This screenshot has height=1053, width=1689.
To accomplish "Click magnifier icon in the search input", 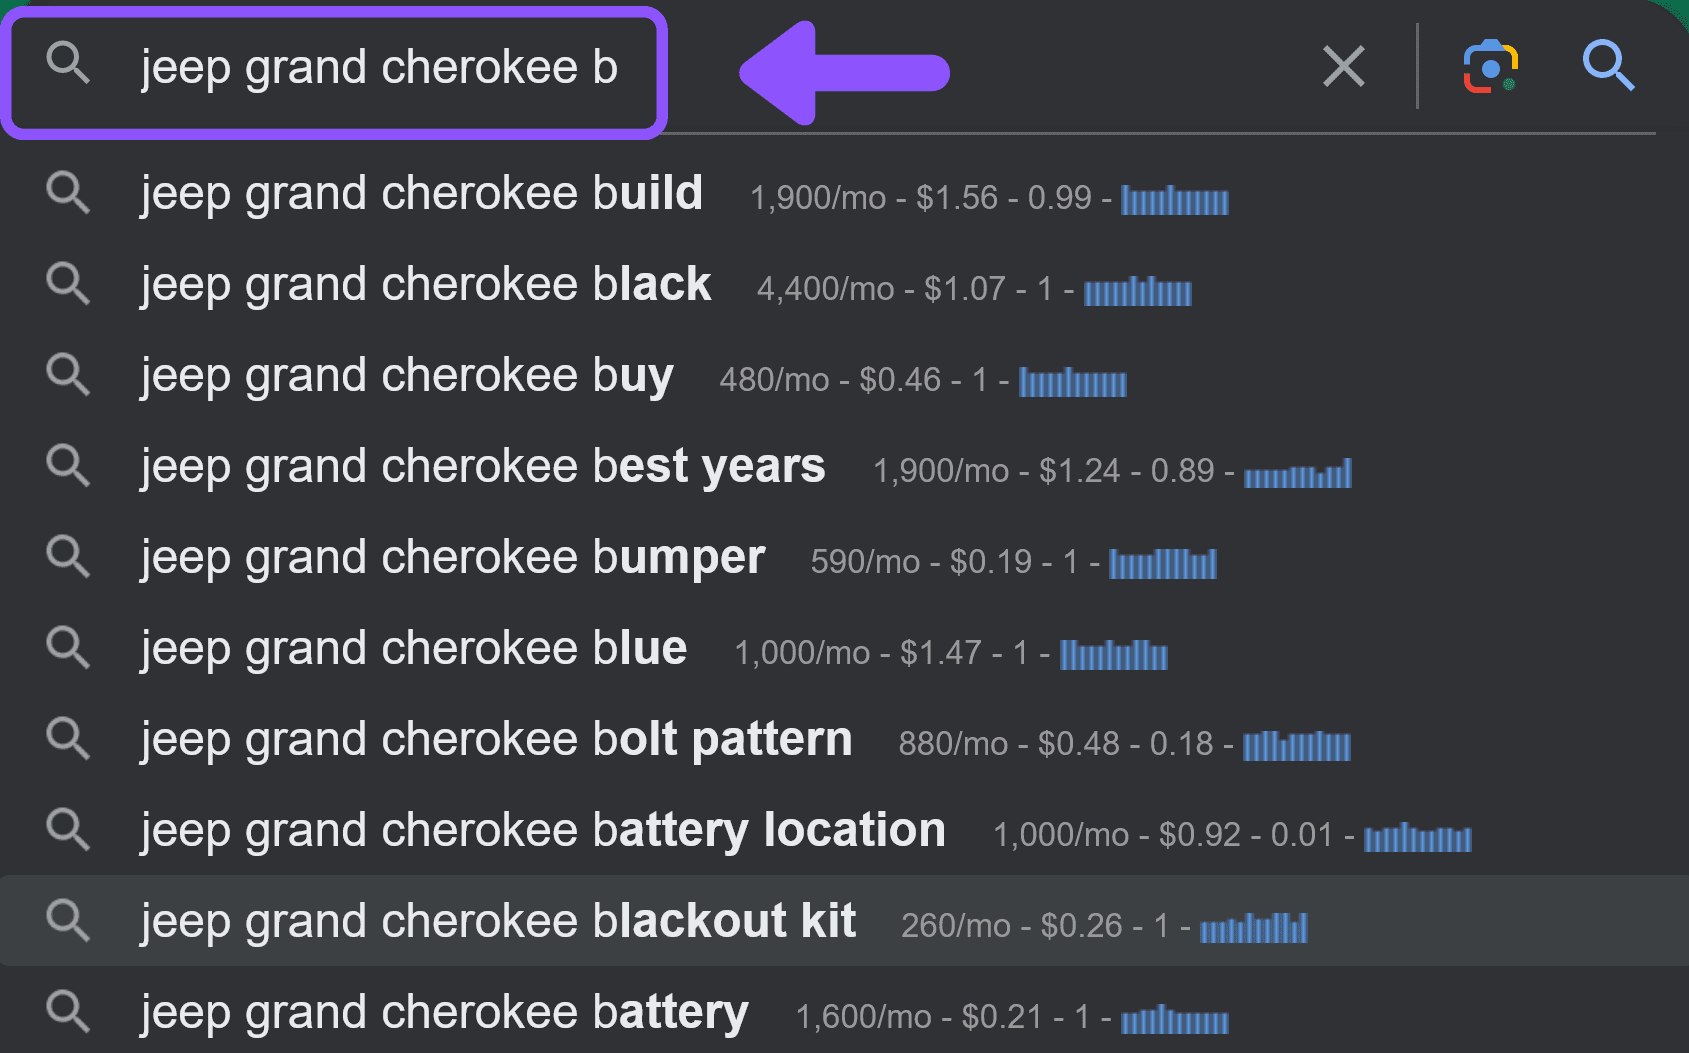I will coord(68,62).
